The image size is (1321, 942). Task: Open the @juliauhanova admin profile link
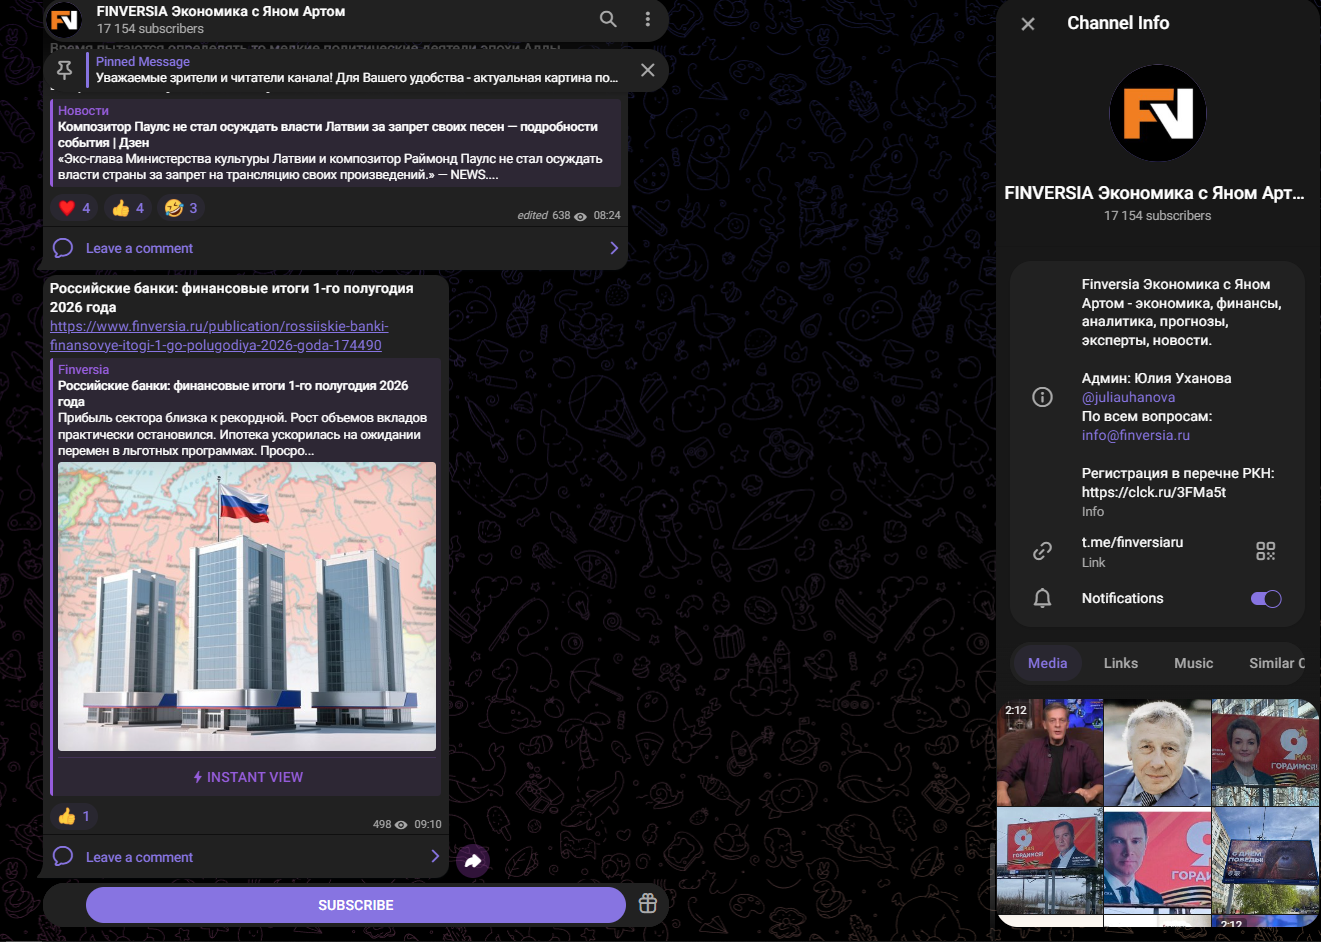click(x=1128, y=397)
